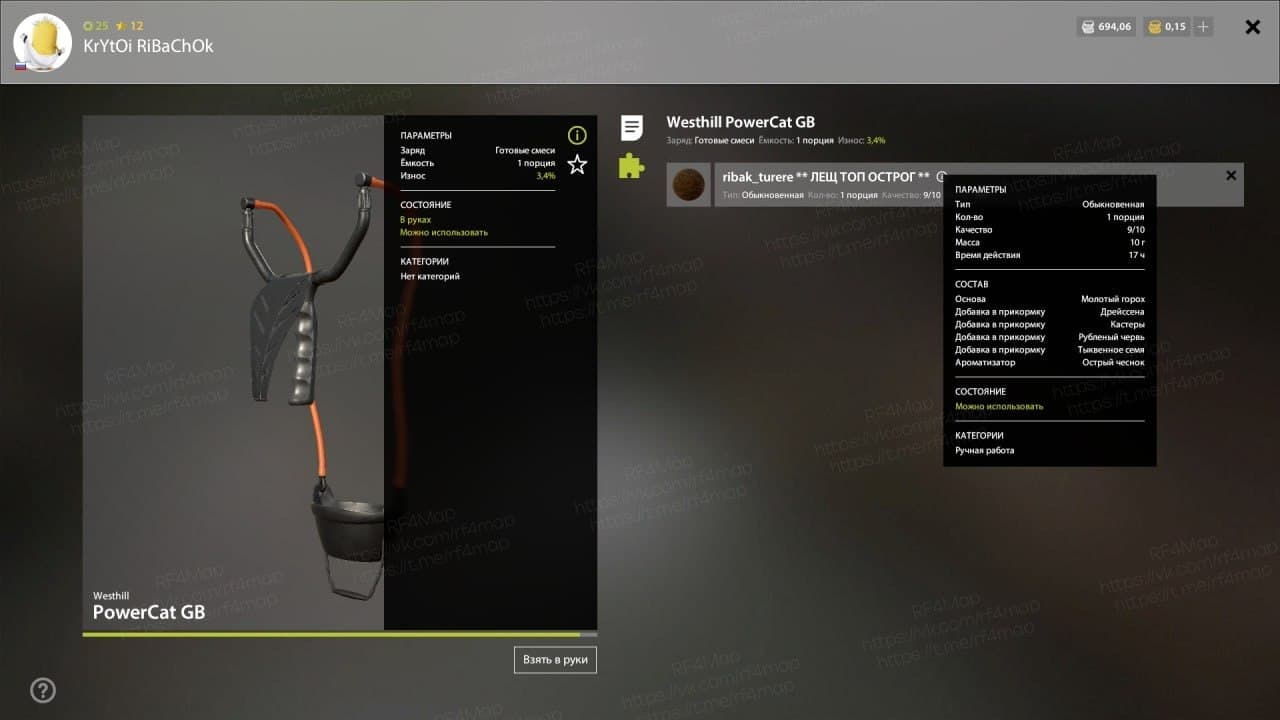The height and width of the screenshot is (720, 1280).
Task: Open the KrYtOi RiBaChOk avatar picture
Action: point(42,42)
